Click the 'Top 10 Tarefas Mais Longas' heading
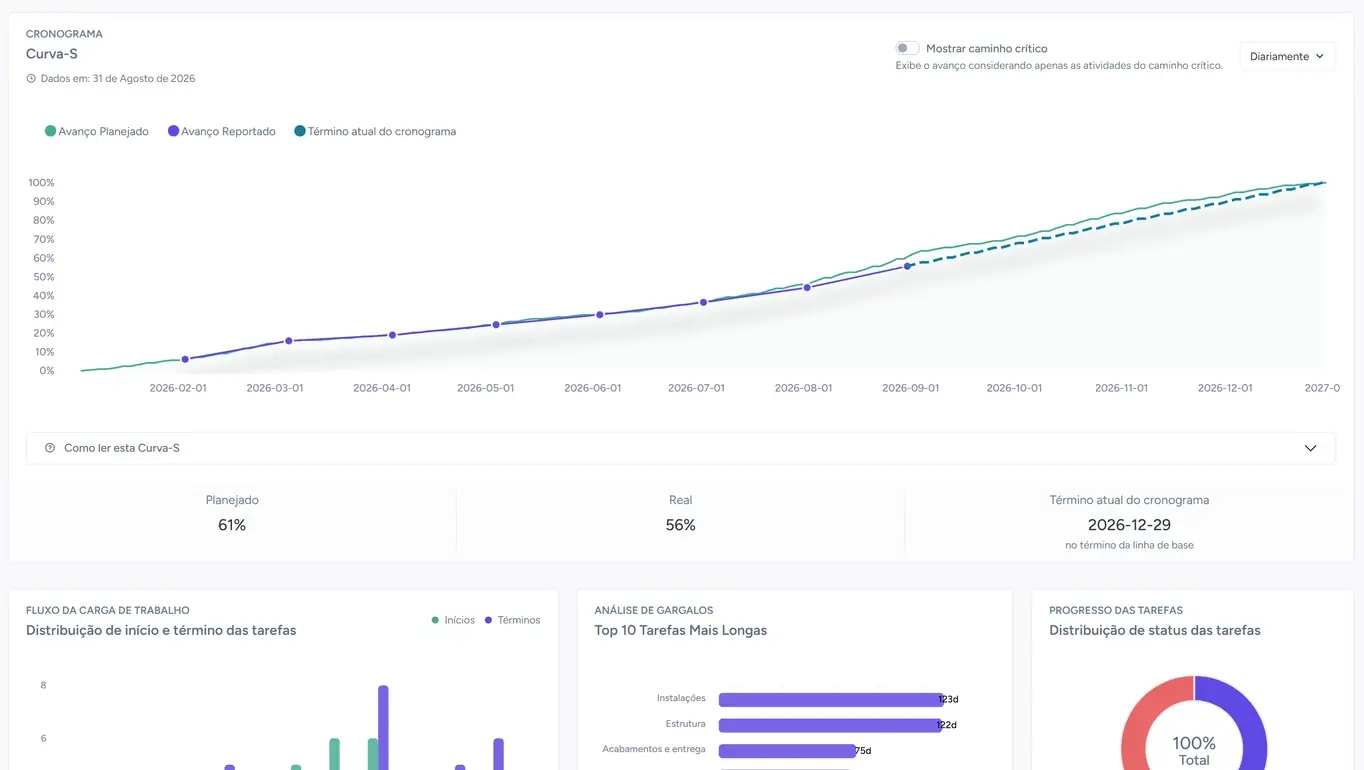Image resolution: width=1364 pixels, height=770 pixels. click(x=681, y=631)
